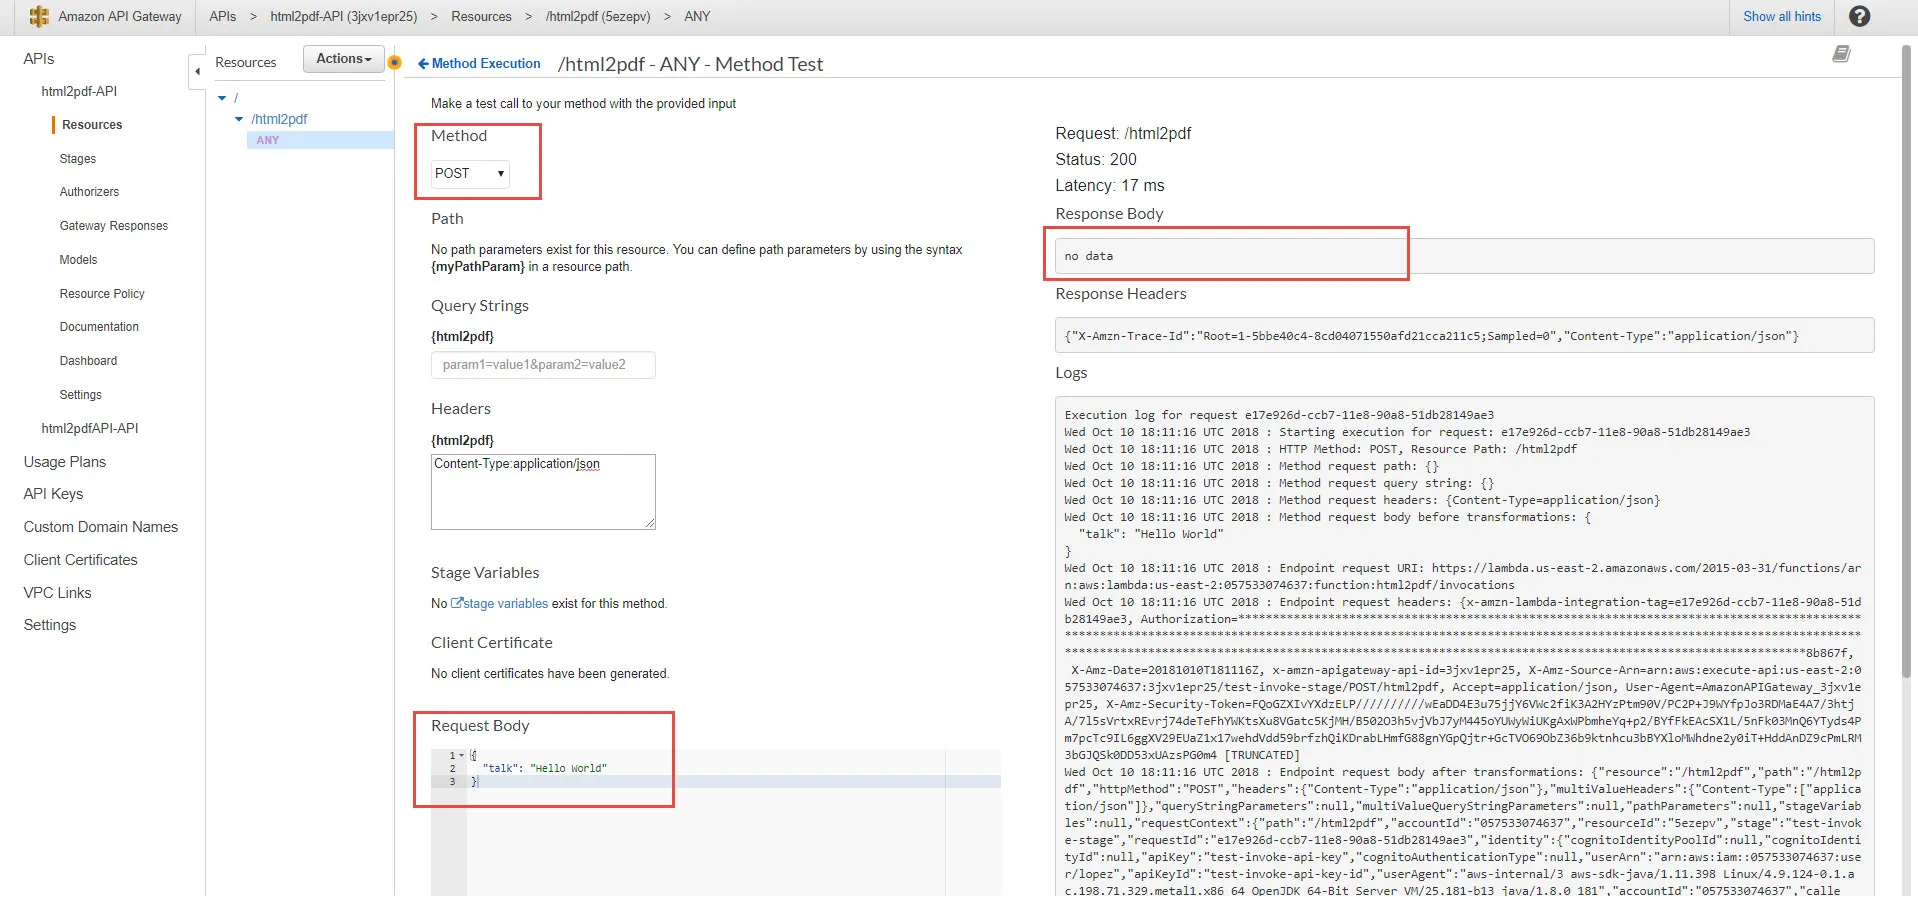The image size is (1918, 897).
Task: Select the ANY breadcrumb item
Action: click(697, 16)
